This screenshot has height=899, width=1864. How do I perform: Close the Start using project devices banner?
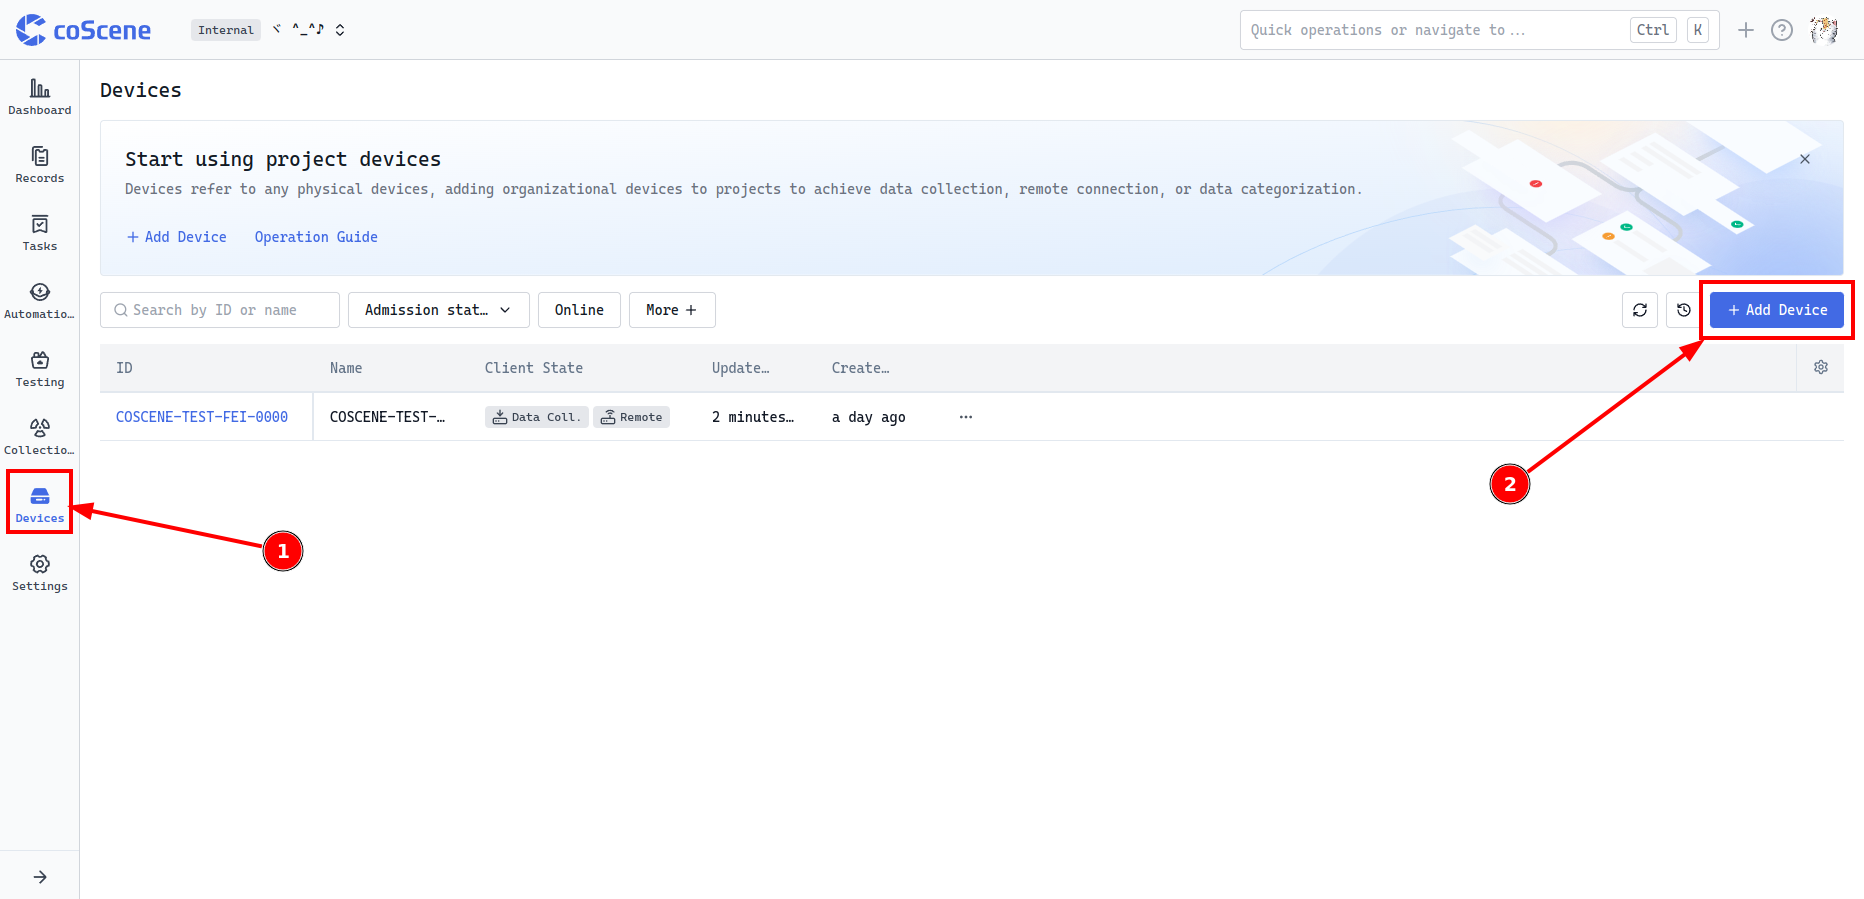tap(1805, 159)
